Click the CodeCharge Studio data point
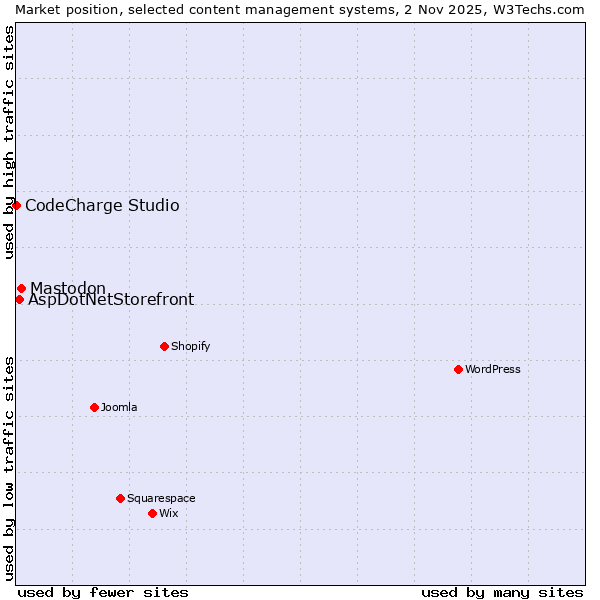This screenshot has width=600, height=600. (16, 205)
